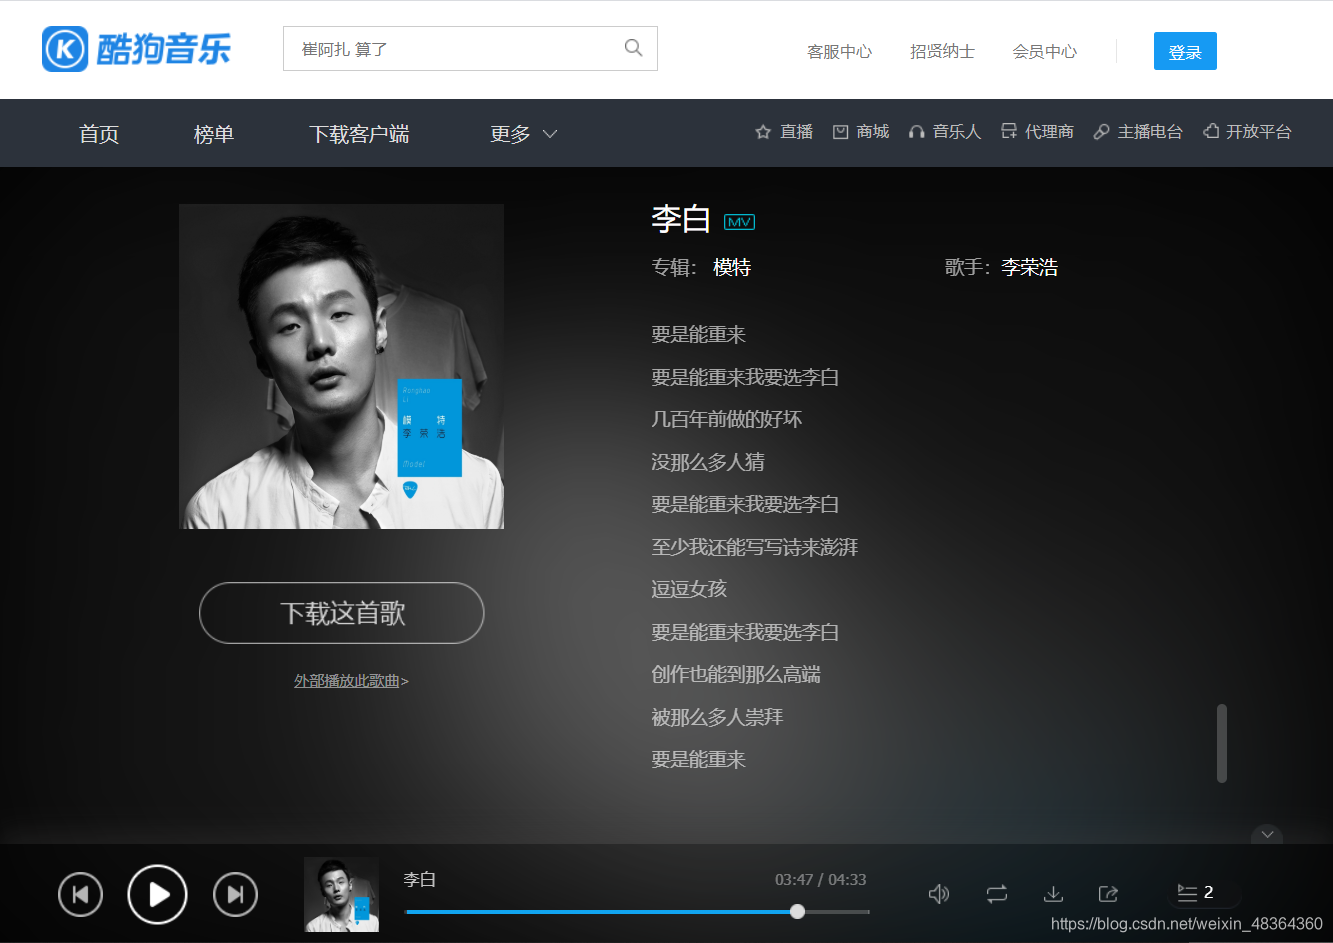Viewport: 1333px width, 943px height.
Task: Open 直播 with star icon
Action: pyautogui.click(x=784, y=132)
